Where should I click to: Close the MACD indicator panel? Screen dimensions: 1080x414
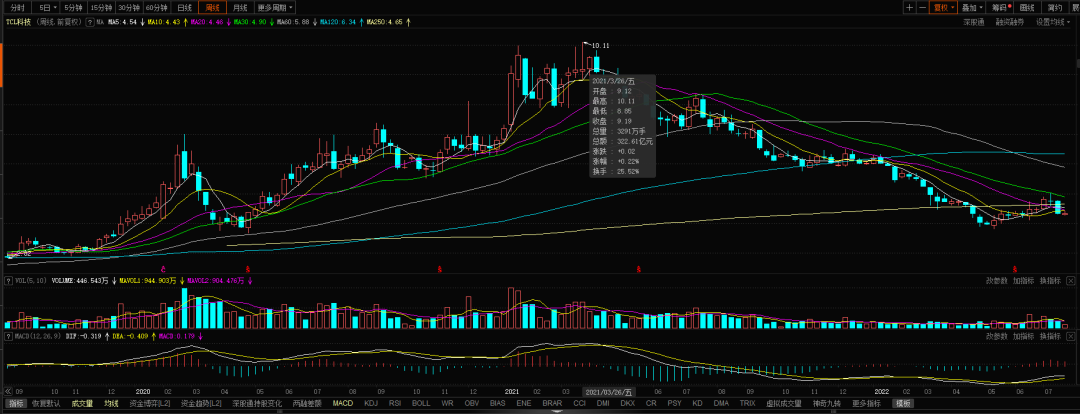[1071, 336]
